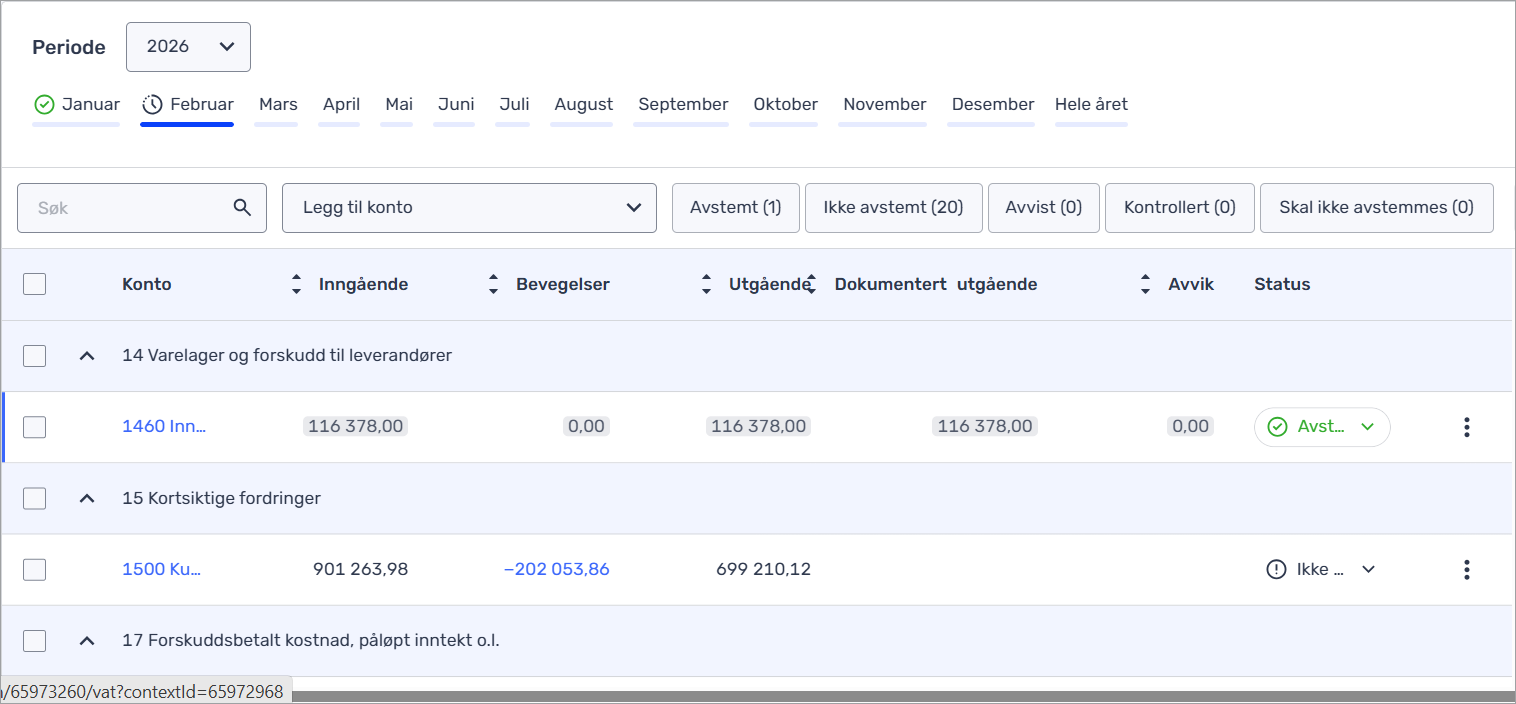Viewport: 1516px width, 704px height.
Task: Filter by Ikke avstemt (20)
Action: pyautogui.click(x=893, y=208)
